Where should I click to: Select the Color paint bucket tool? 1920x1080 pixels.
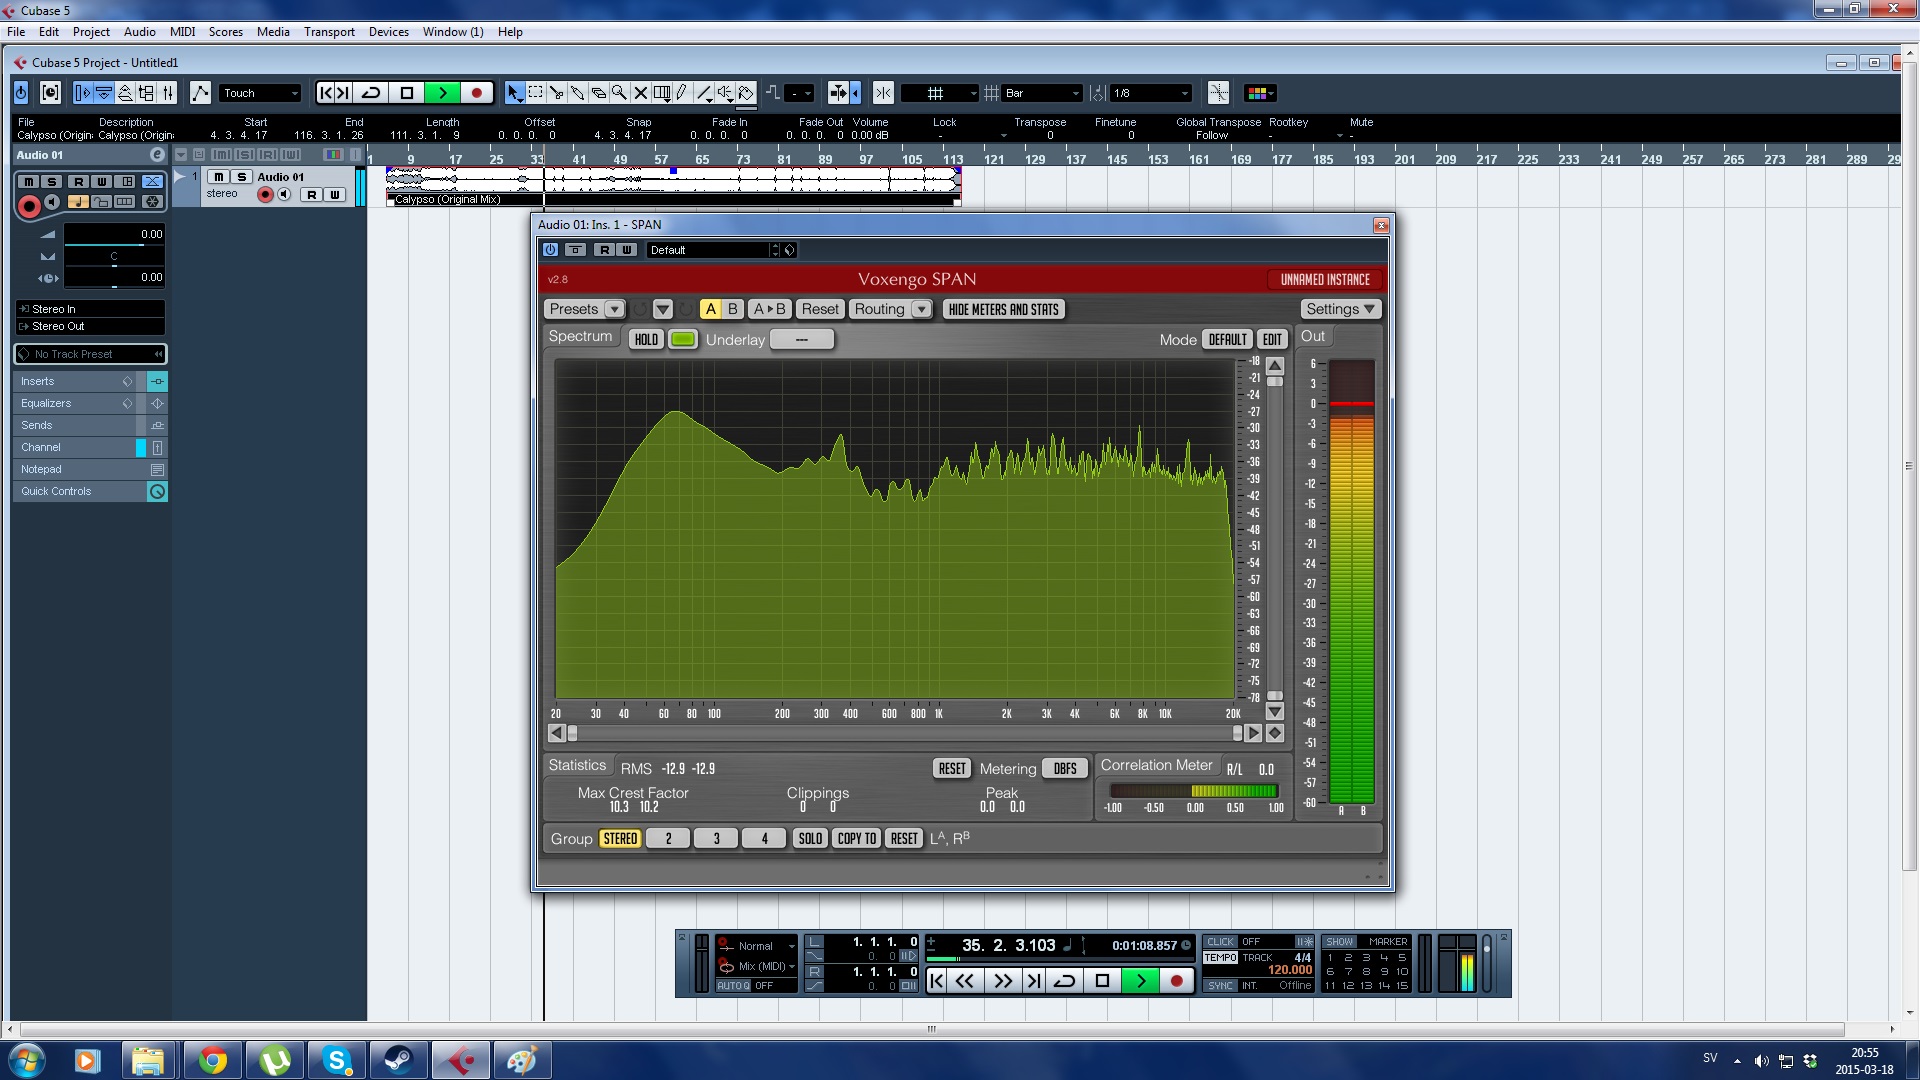[x=745, y=93]
